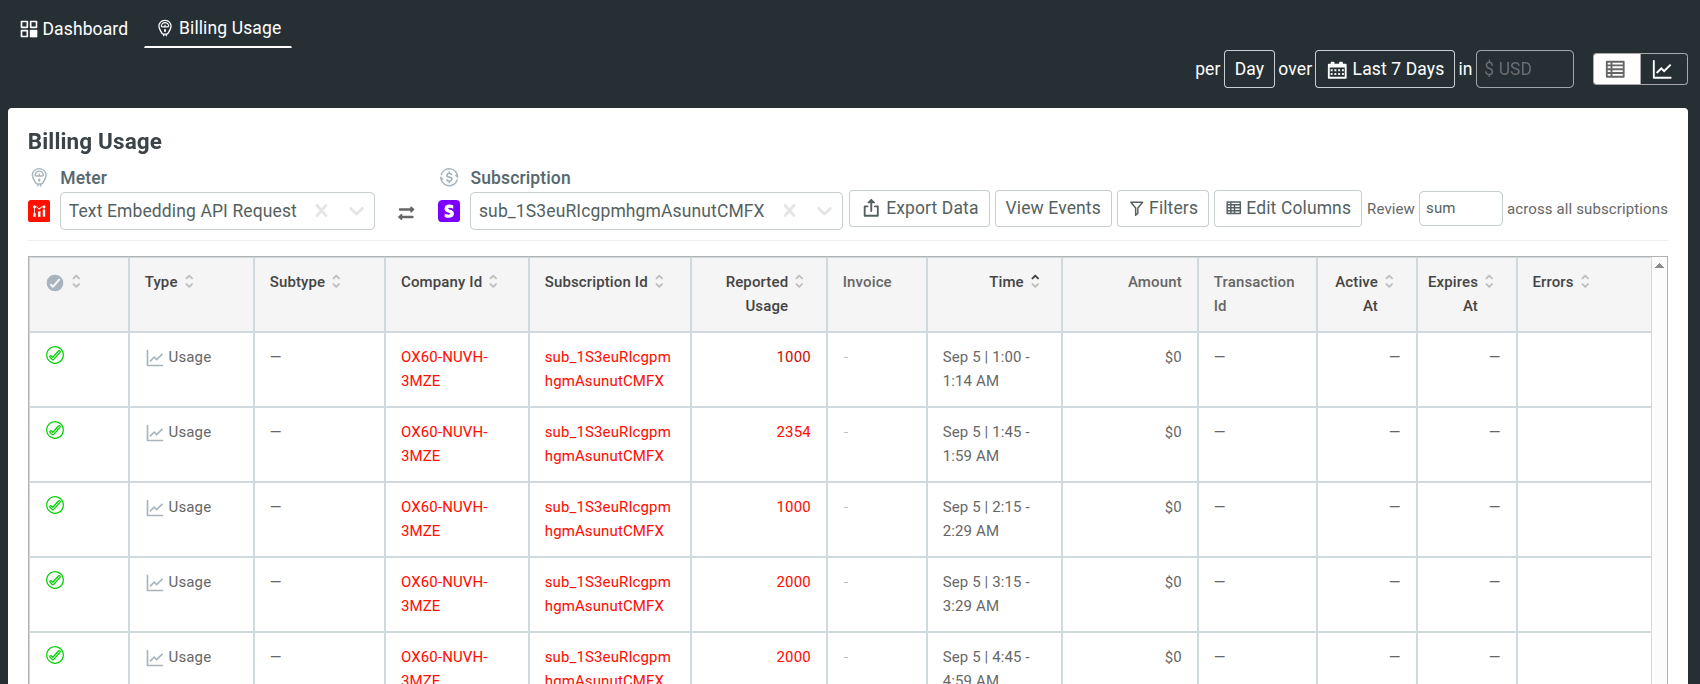1700x684 pixels.
Task: Switch to table view icon
Action: tap(1616, 69)
